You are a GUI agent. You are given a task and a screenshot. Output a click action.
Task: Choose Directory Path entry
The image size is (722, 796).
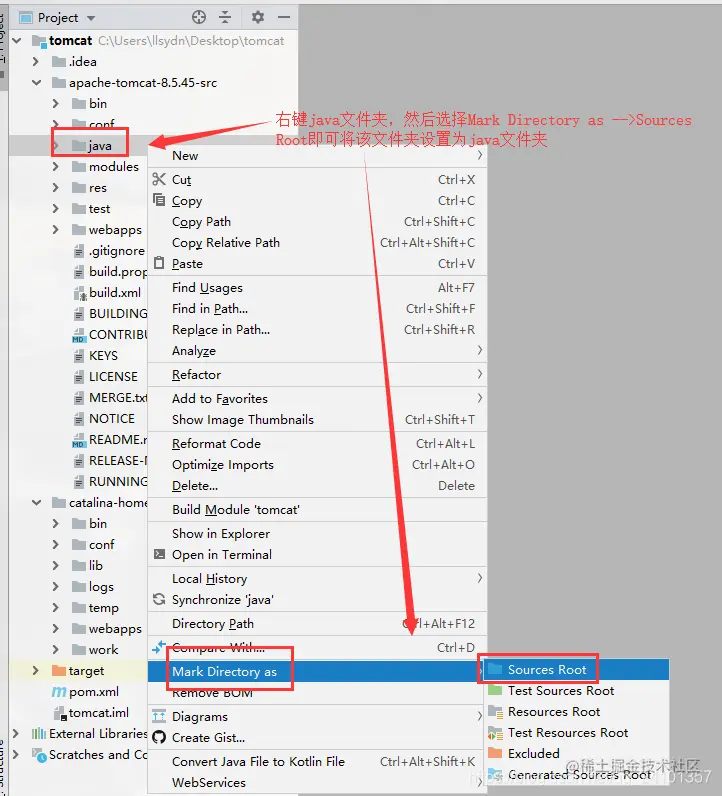(317, 623)
